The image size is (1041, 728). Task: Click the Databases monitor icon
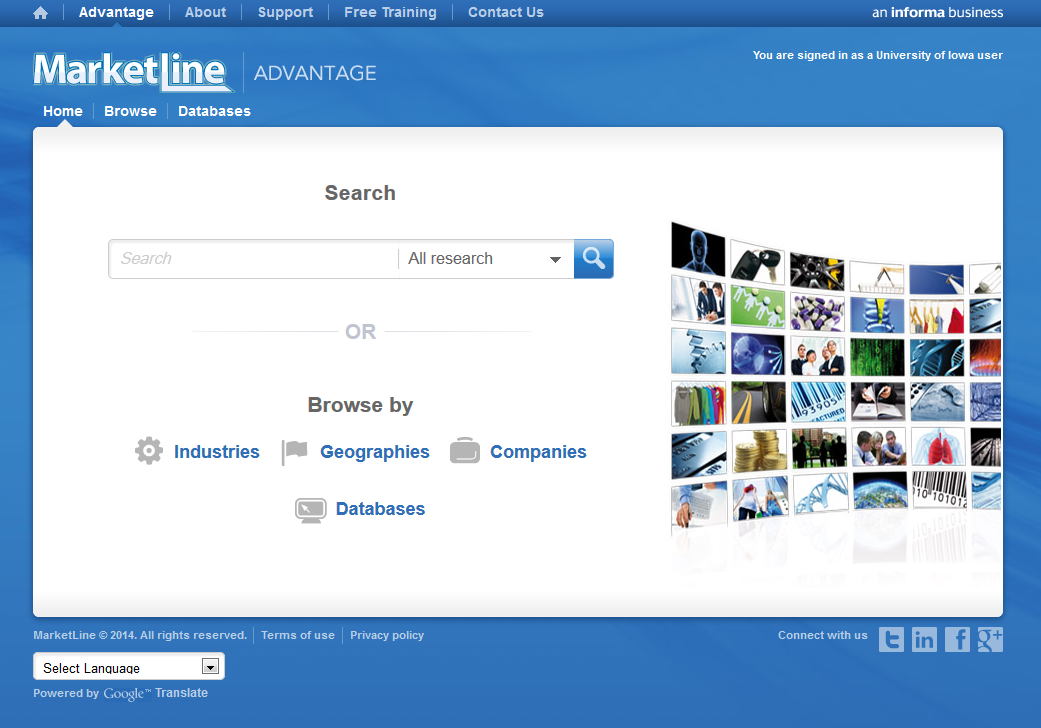point(311,509)
